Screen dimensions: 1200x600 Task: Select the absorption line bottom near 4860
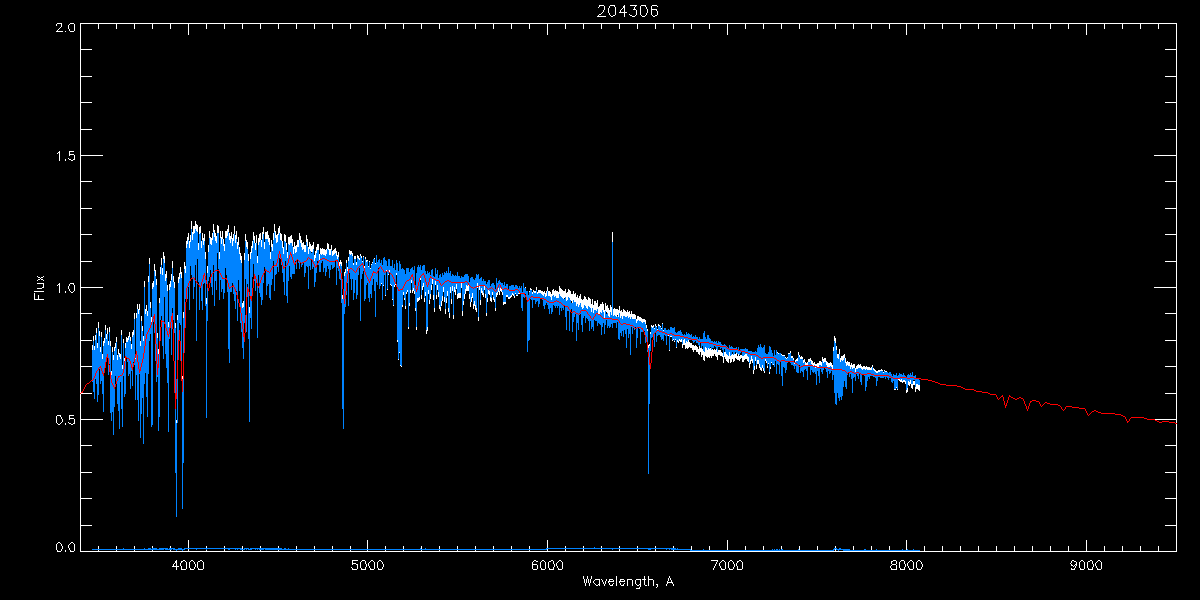(x=343, y=426)
